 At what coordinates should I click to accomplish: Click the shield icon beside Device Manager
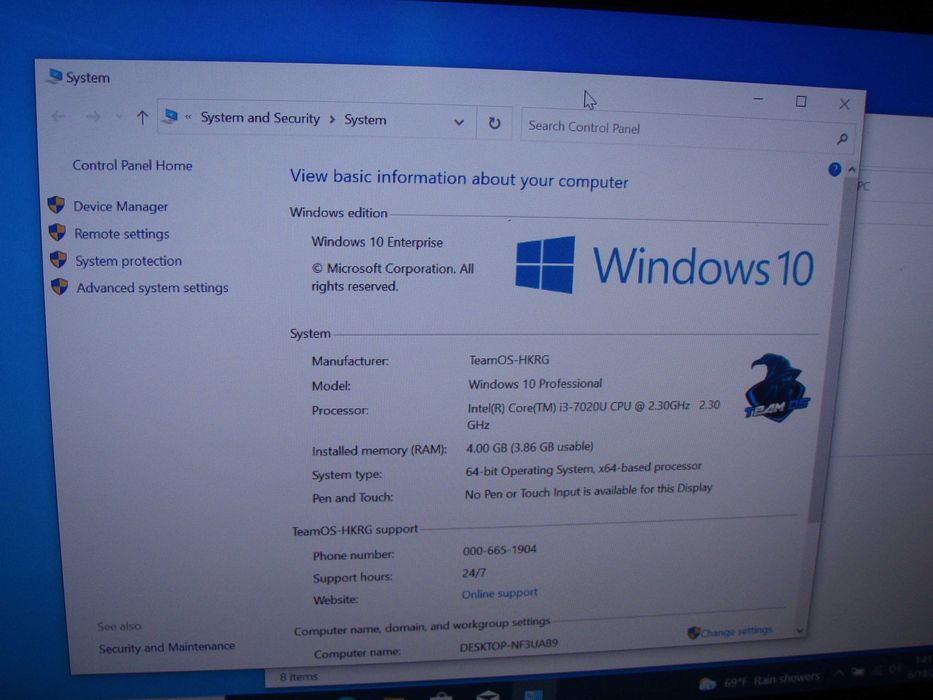56,205
